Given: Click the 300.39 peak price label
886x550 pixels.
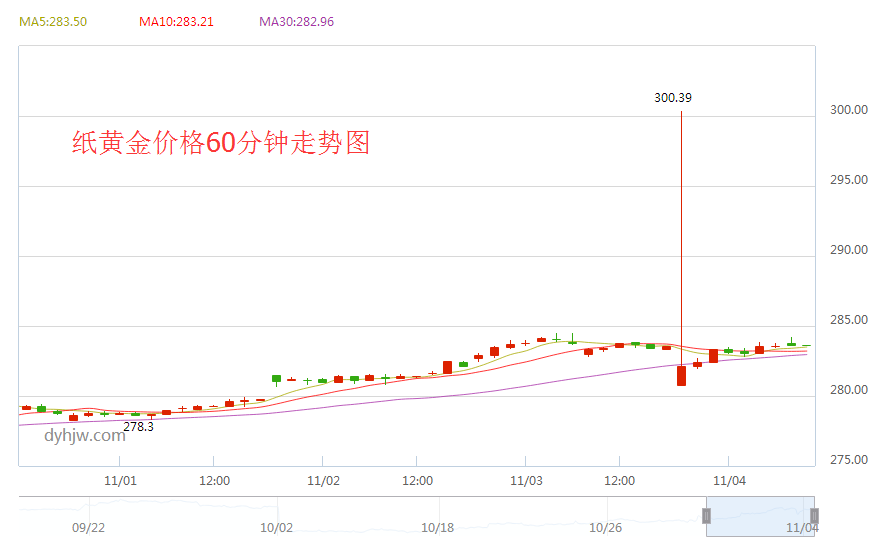Looking at the screenshot, I should tap(673, 98).
